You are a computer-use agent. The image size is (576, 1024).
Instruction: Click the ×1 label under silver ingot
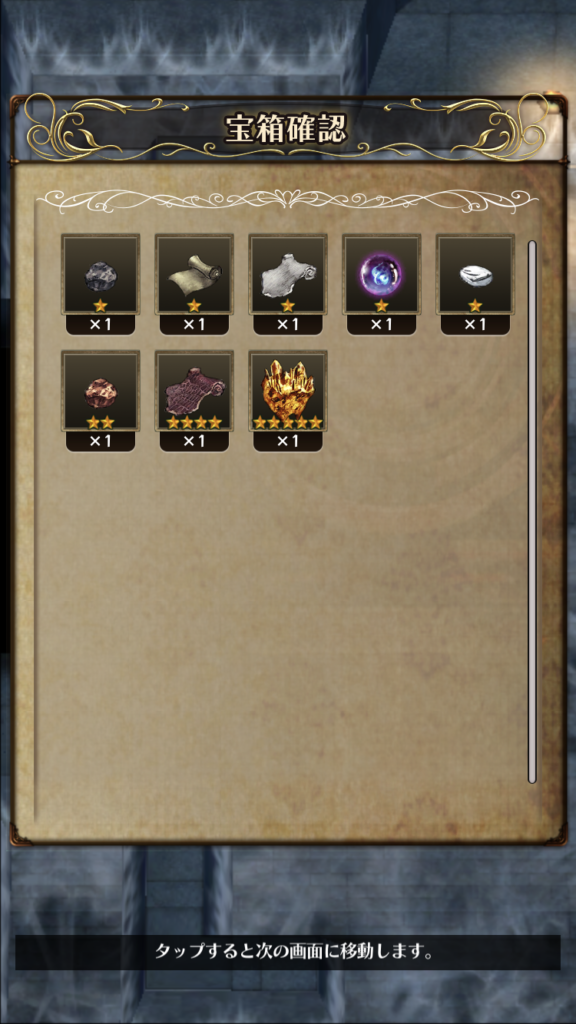475,325
